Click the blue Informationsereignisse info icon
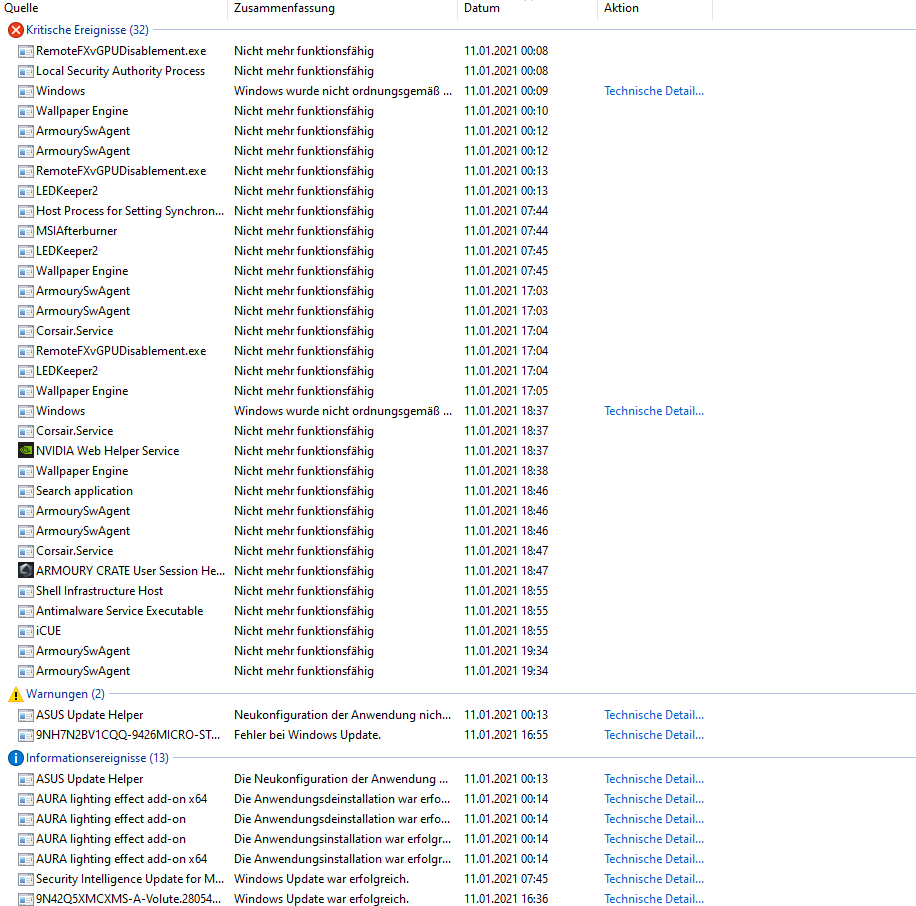This screenshot has height=906, width=916. (x=16, y=758)
